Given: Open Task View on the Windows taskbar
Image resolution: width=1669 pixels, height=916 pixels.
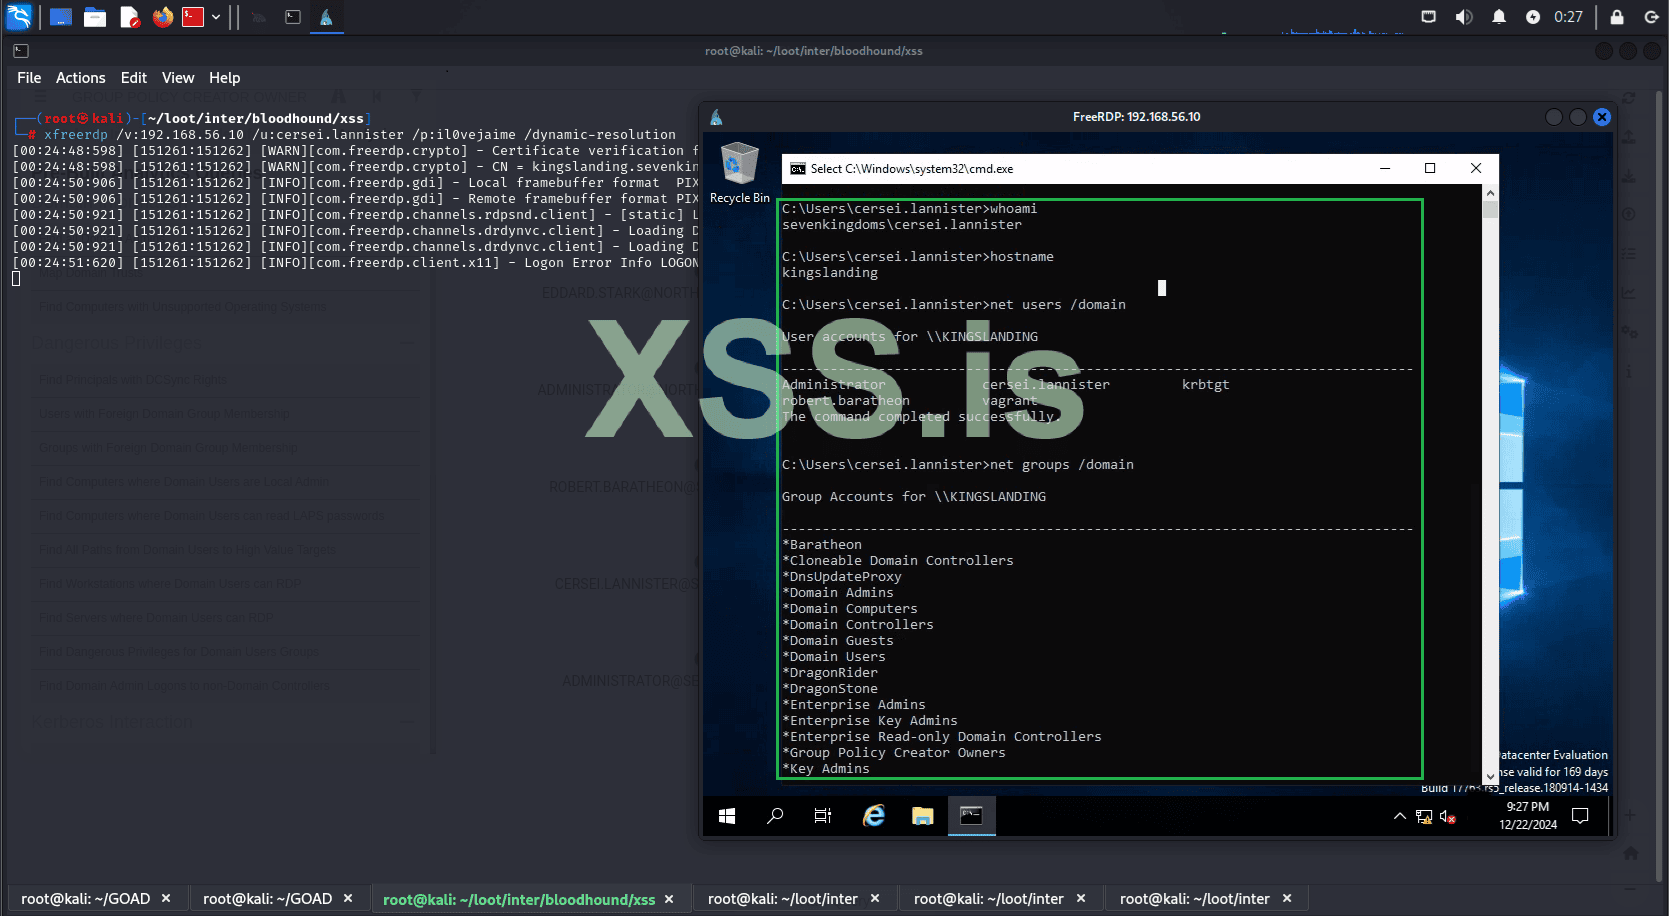Looking at the screenshot, I should coord(823,816).
